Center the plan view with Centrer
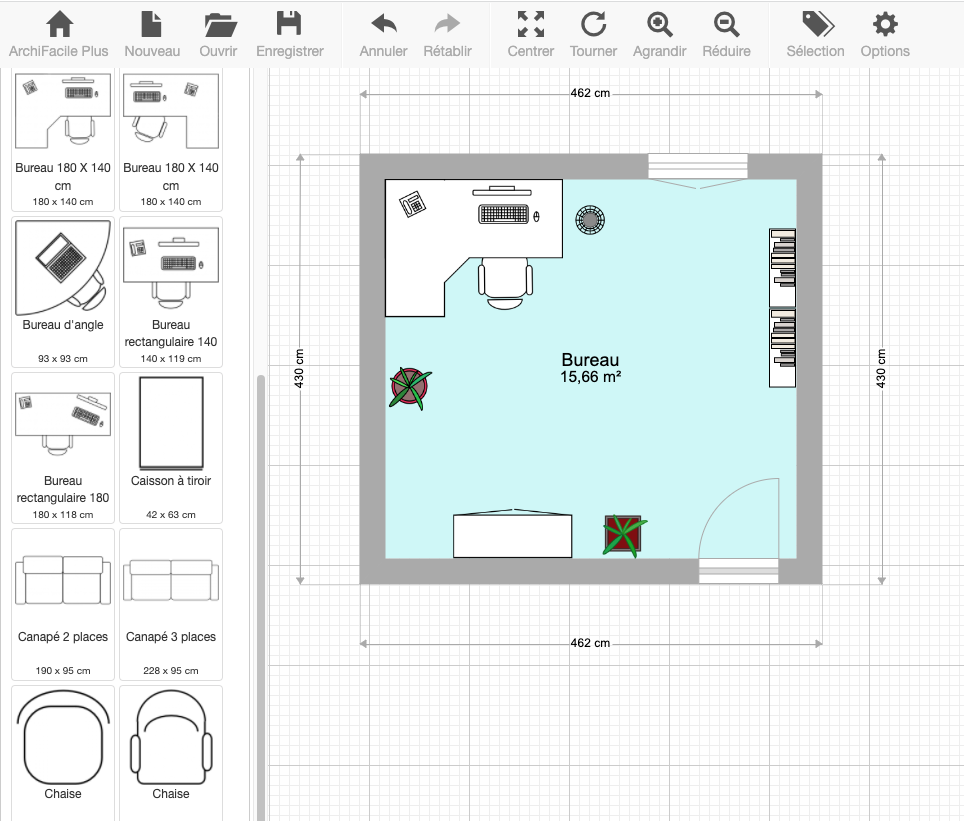This screenshot has height=821, width=964. (530, 25)
